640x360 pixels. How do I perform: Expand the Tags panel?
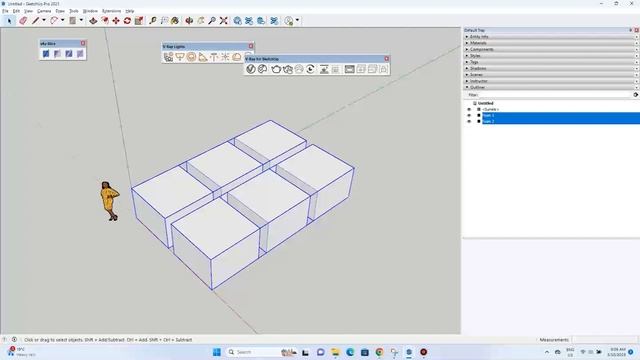tap(467, 62)
